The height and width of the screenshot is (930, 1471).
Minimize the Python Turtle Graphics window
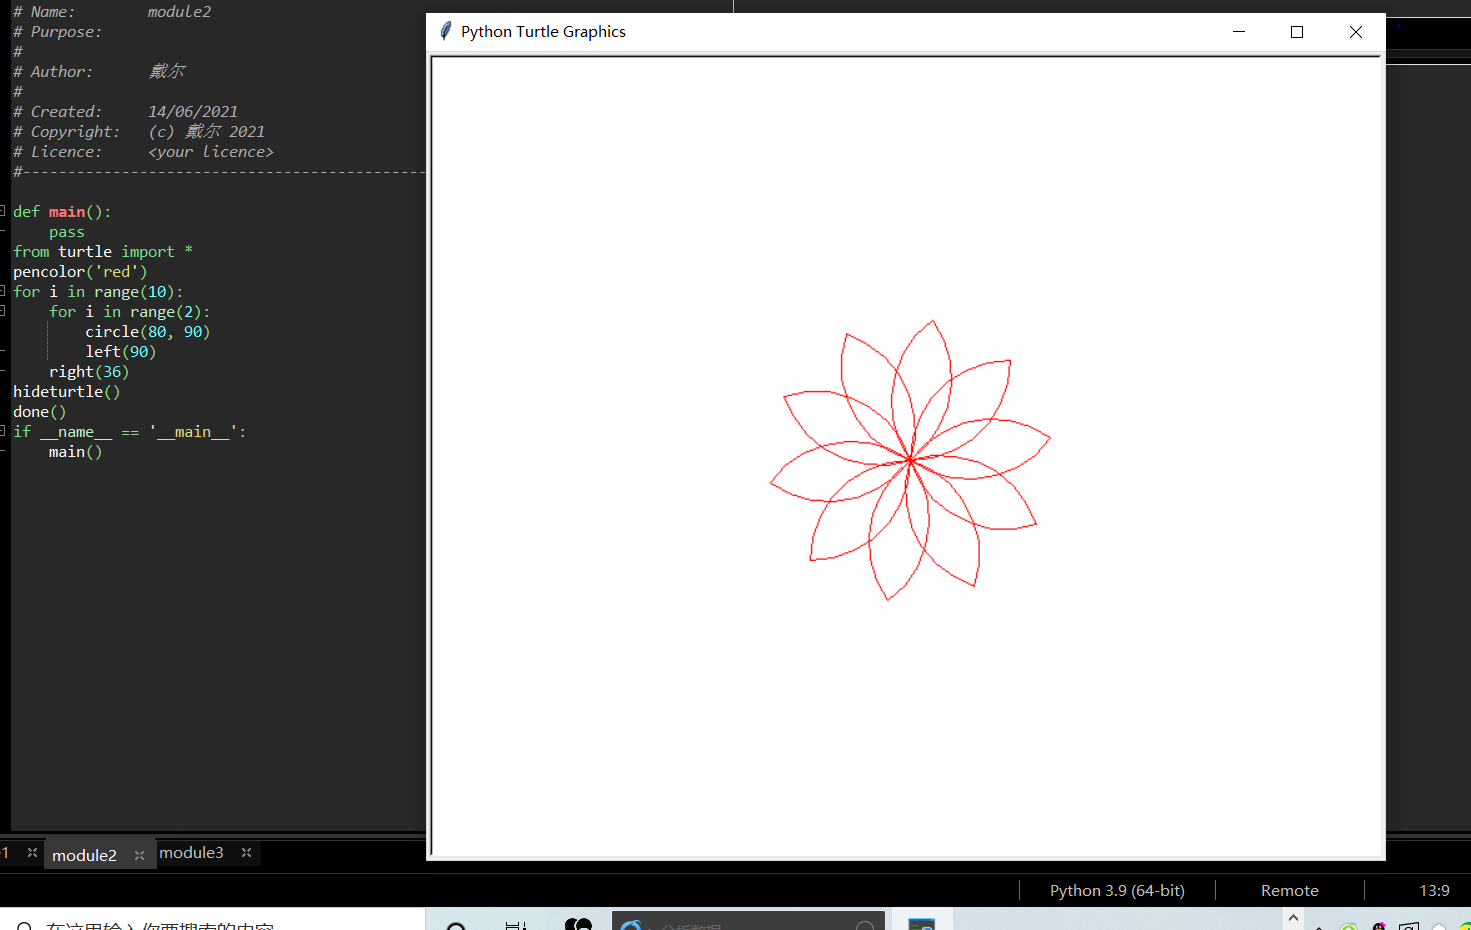point(1239,31)
